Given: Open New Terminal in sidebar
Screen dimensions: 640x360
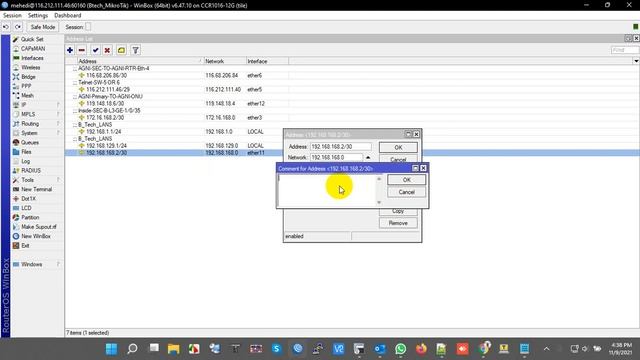Looking at the screenshot, I should click(x=36, y=189).
